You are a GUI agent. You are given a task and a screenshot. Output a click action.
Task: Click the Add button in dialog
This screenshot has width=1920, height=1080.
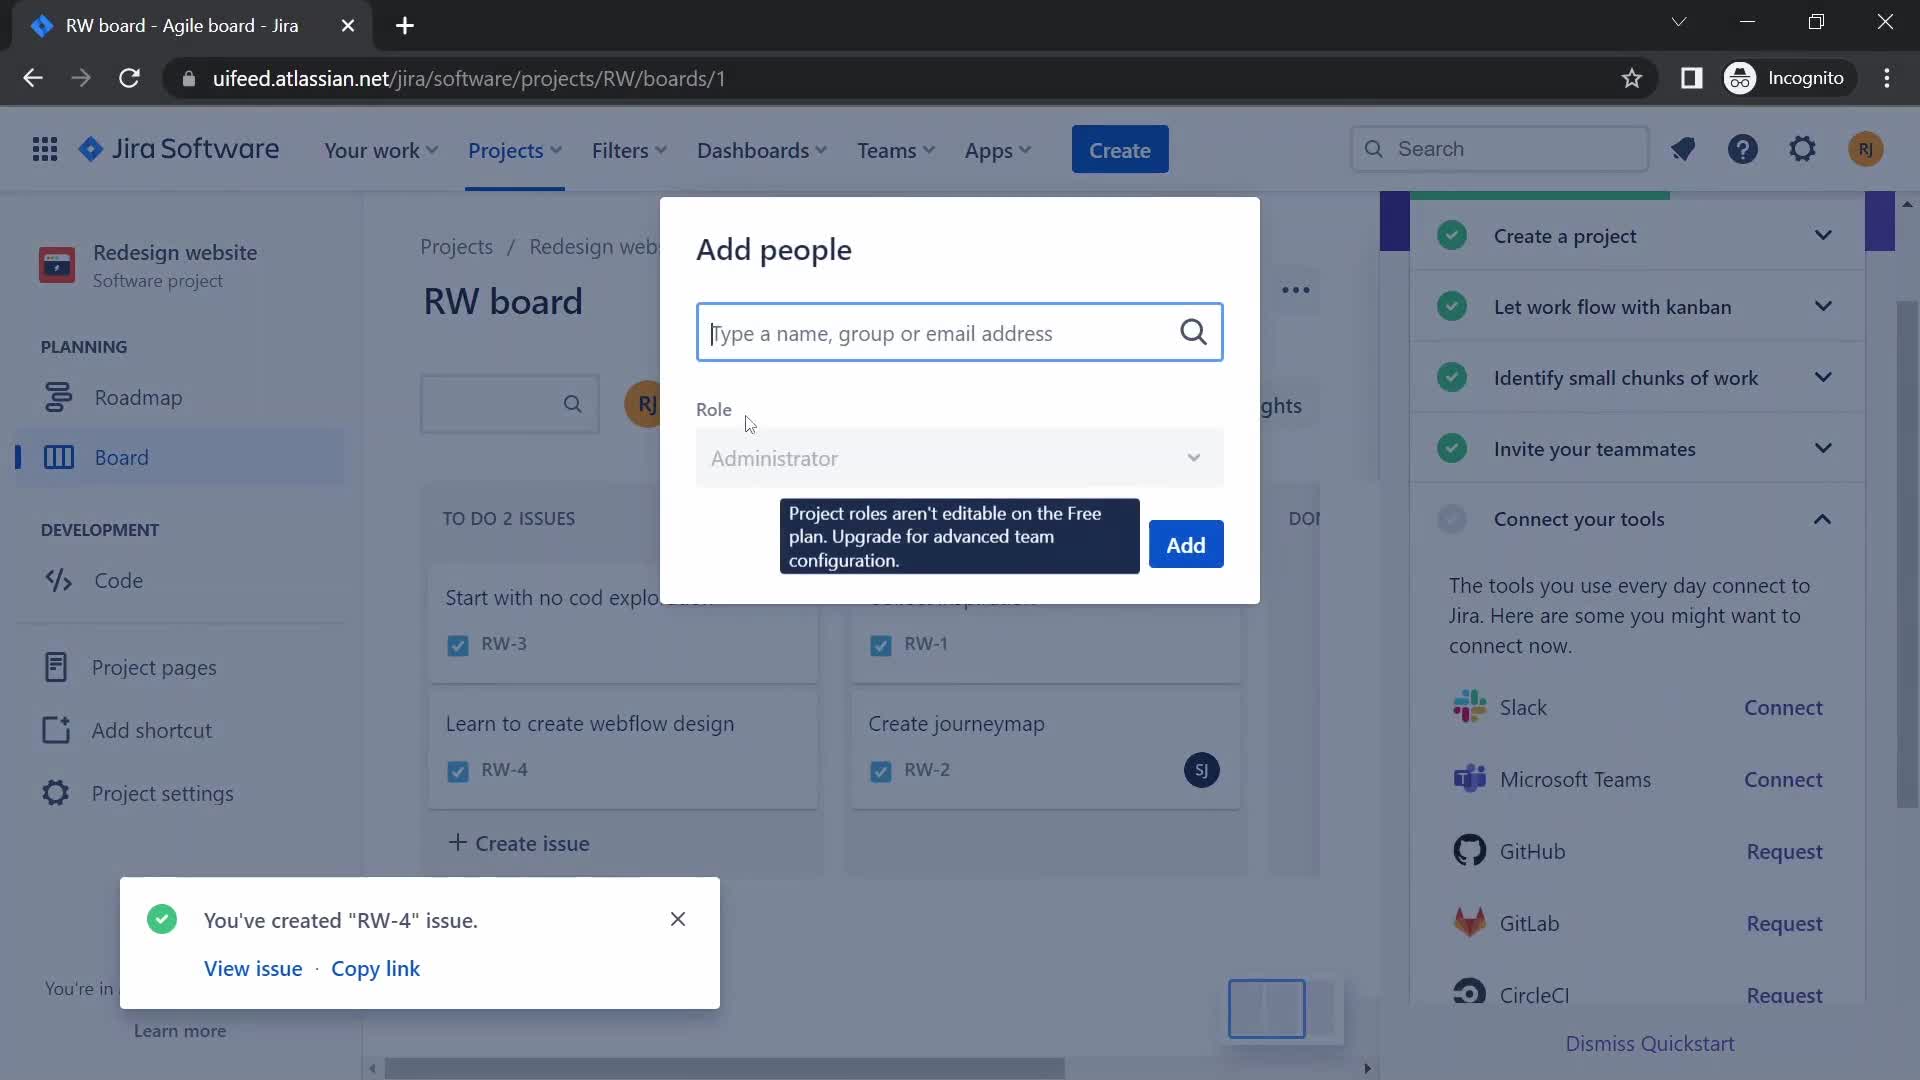click(x=1185, y=543)
